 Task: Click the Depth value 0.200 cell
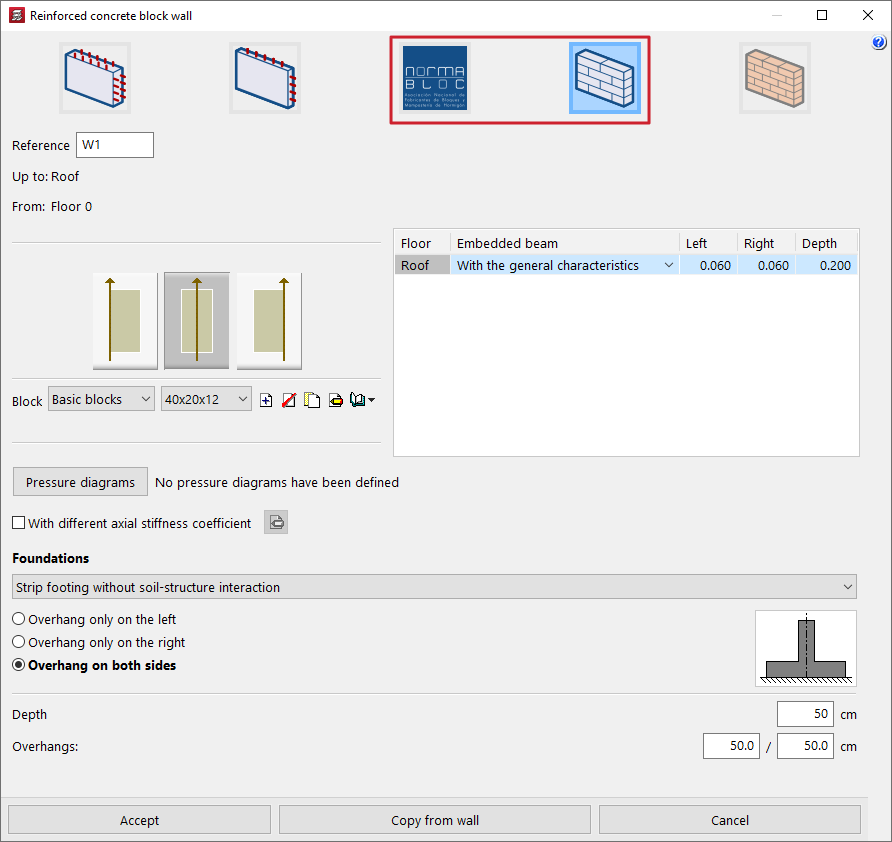pos(827,265)
